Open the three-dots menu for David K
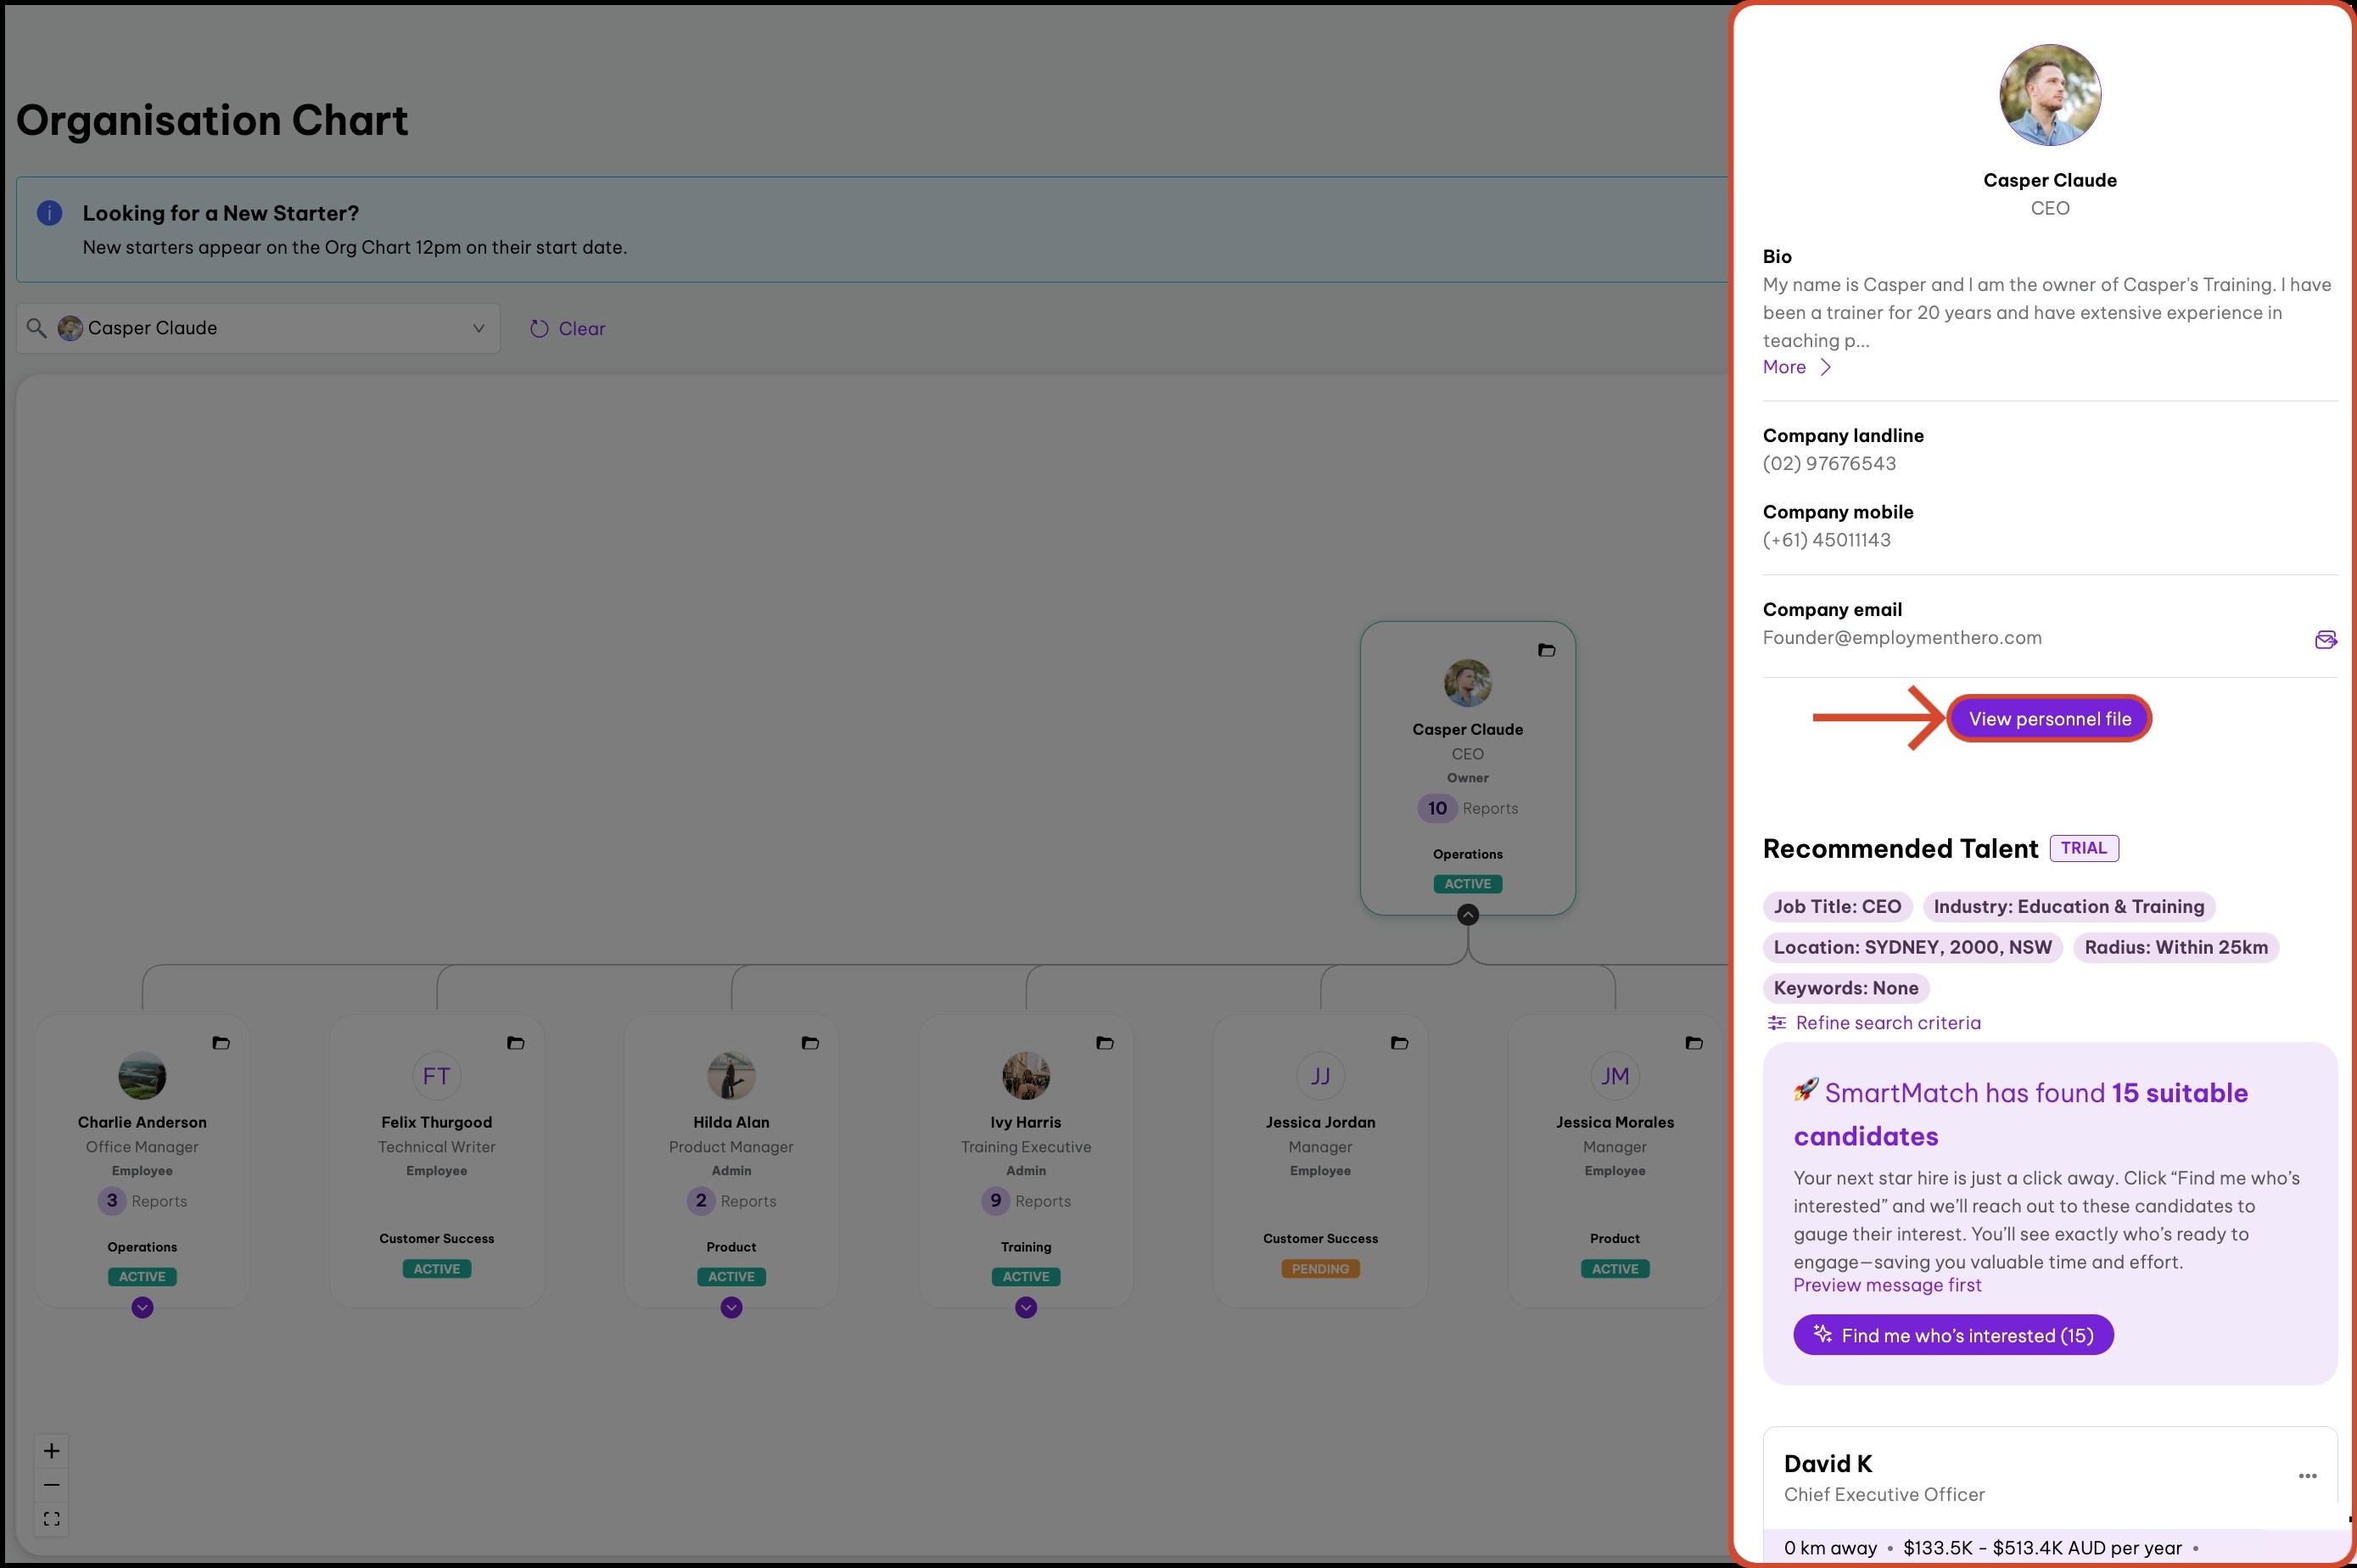This screenshot has width=2357, height=1568. coord(2307,1476)
